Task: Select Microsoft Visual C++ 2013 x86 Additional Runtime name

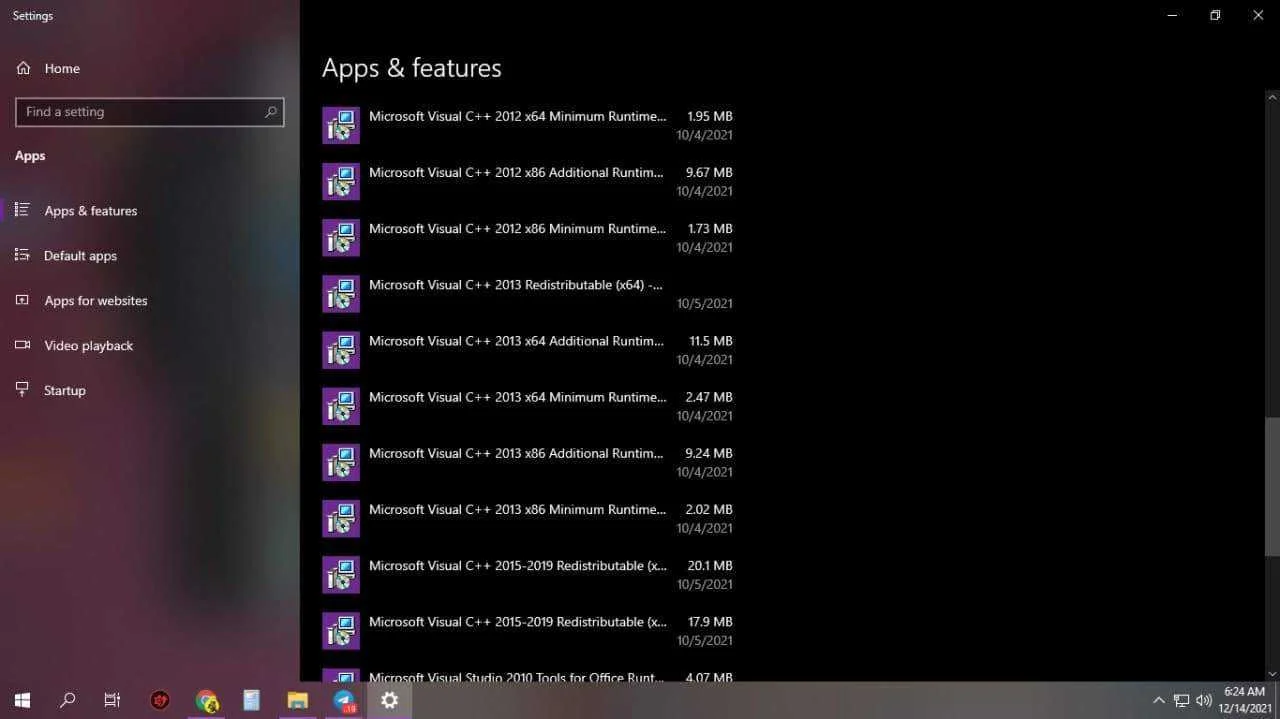Action: (x=516, y=453)
